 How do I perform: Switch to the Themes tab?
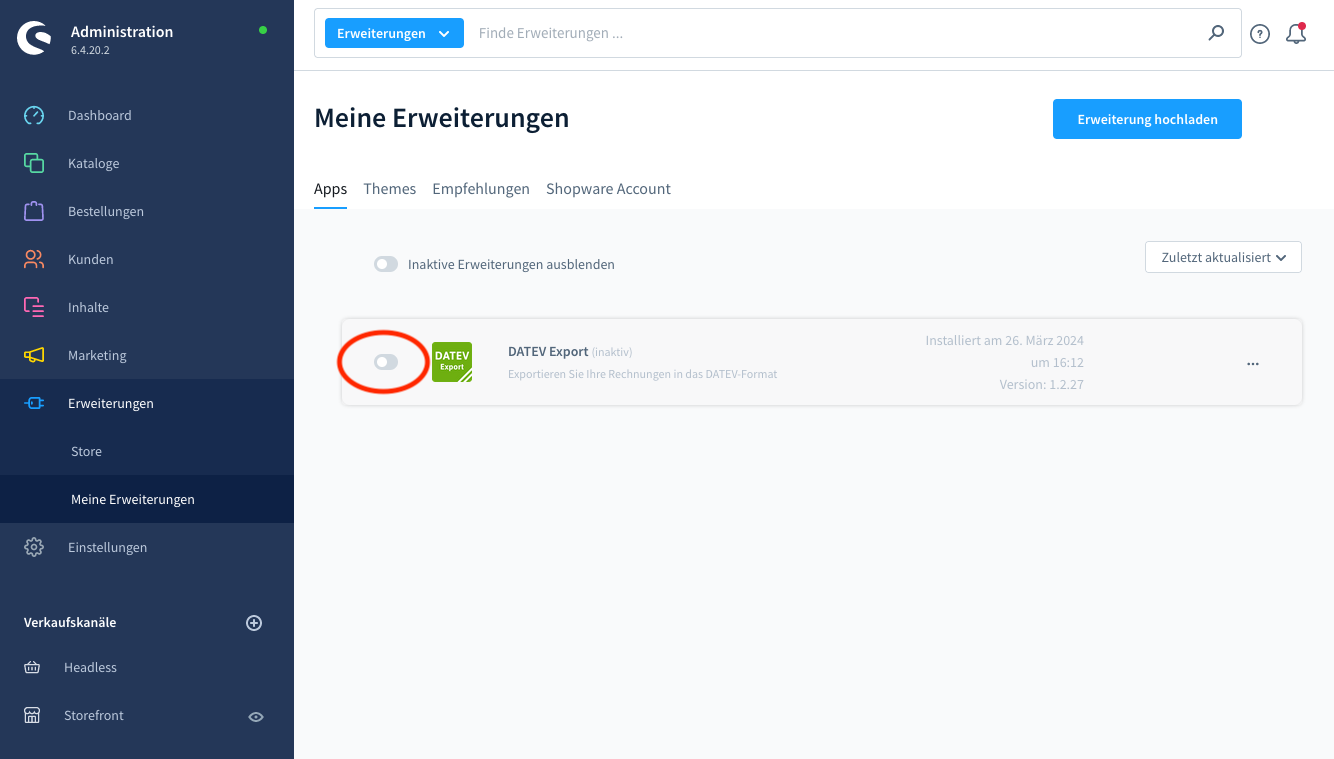[x=389, y=189]
